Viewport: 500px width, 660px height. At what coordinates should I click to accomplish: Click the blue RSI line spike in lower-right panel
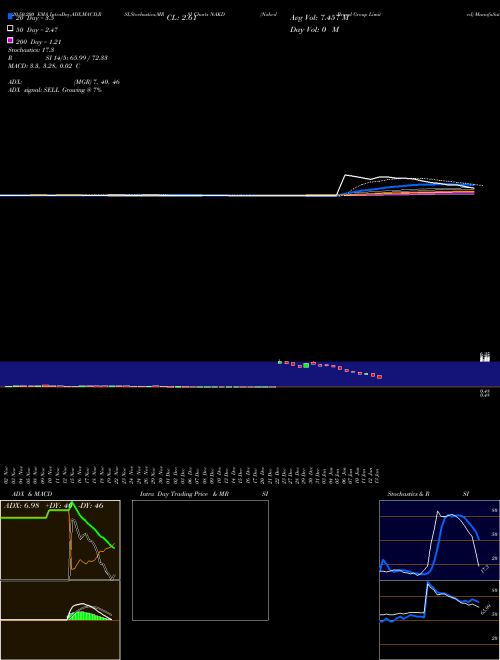pos(428,583)
